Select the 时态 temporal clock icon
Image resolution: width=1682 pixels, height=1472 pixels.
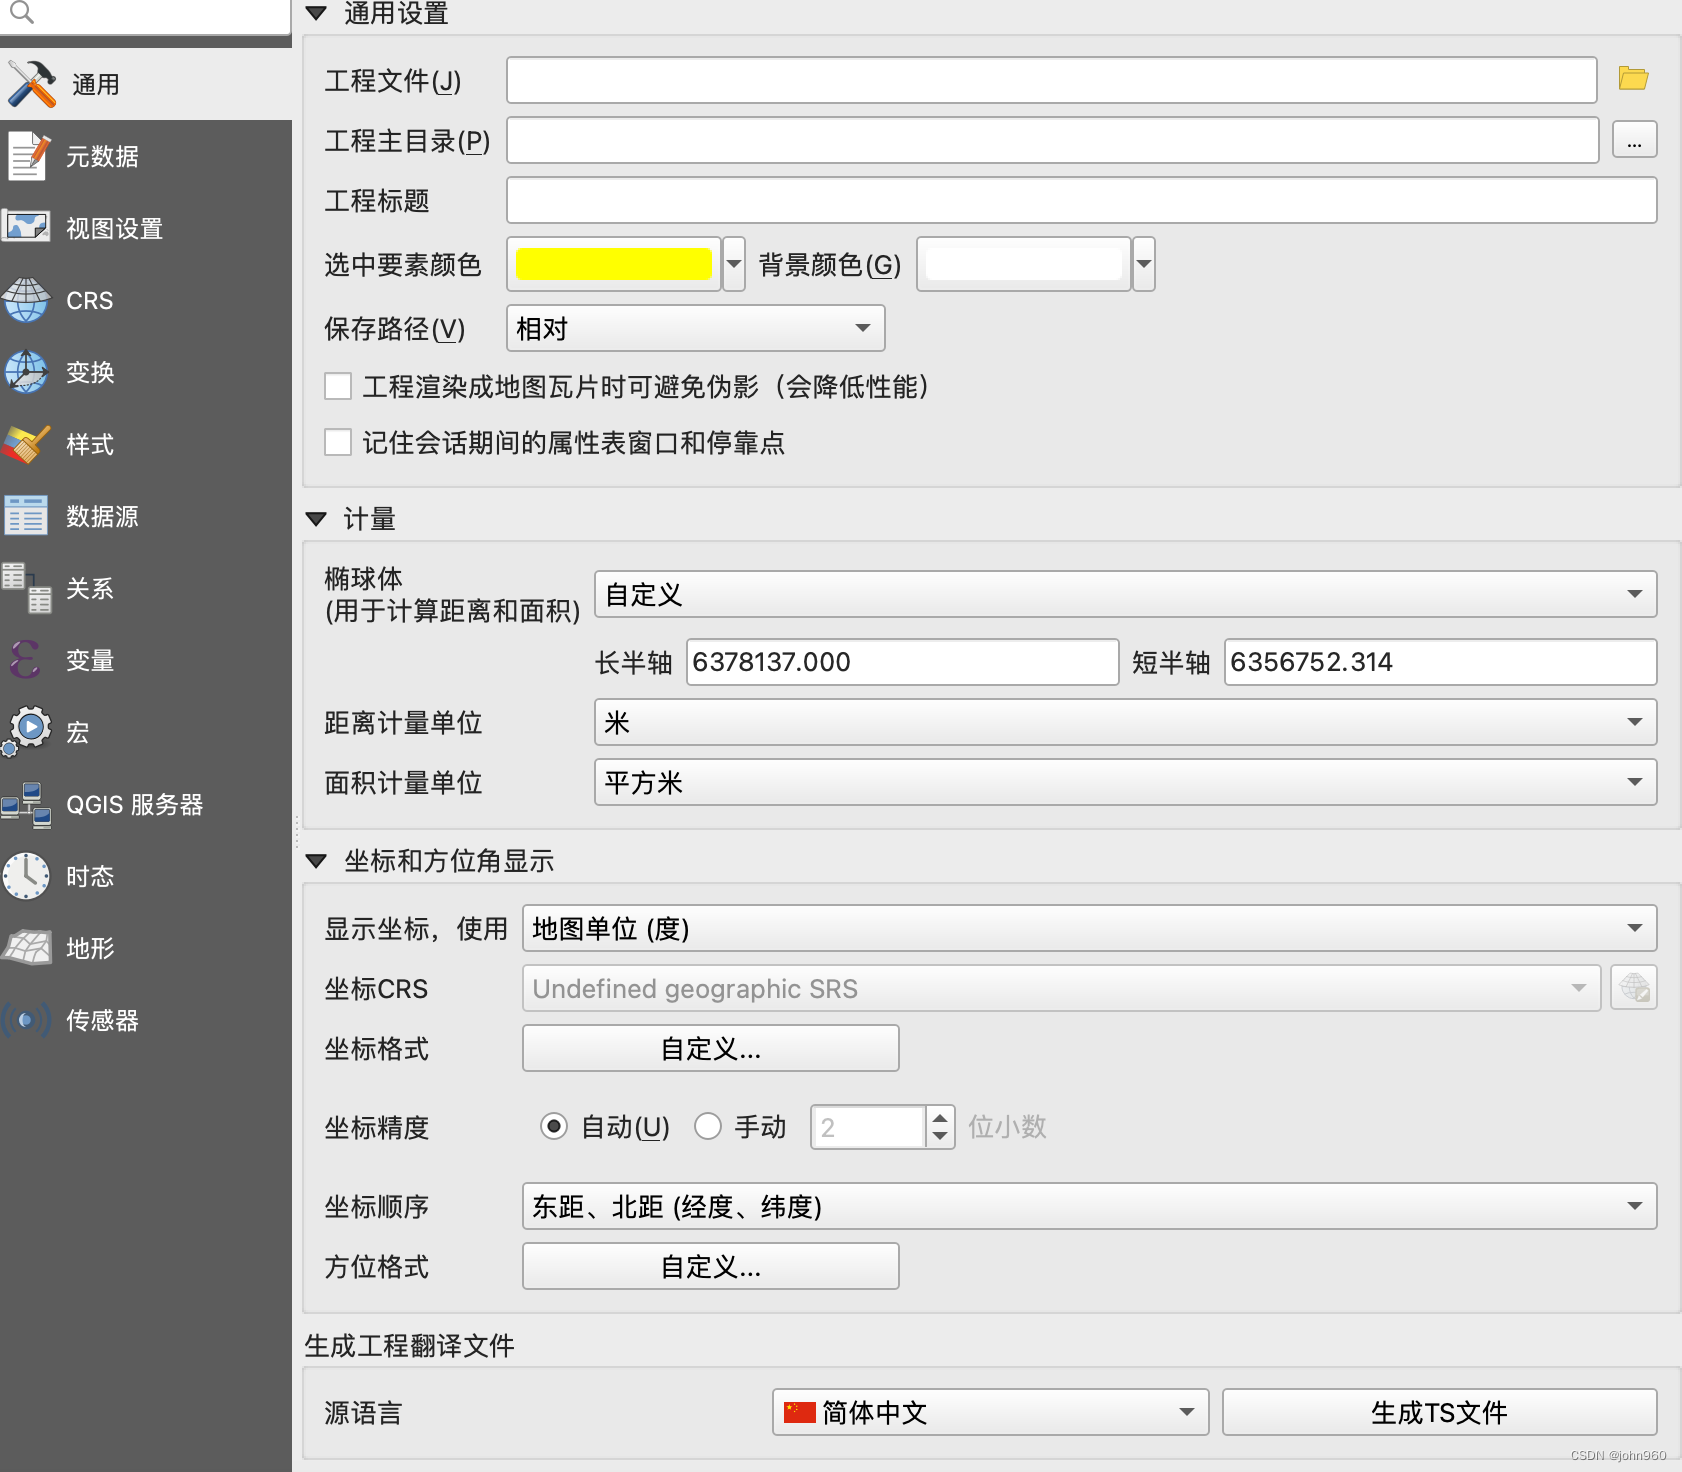pyautogui.click(x=26, y=876)
